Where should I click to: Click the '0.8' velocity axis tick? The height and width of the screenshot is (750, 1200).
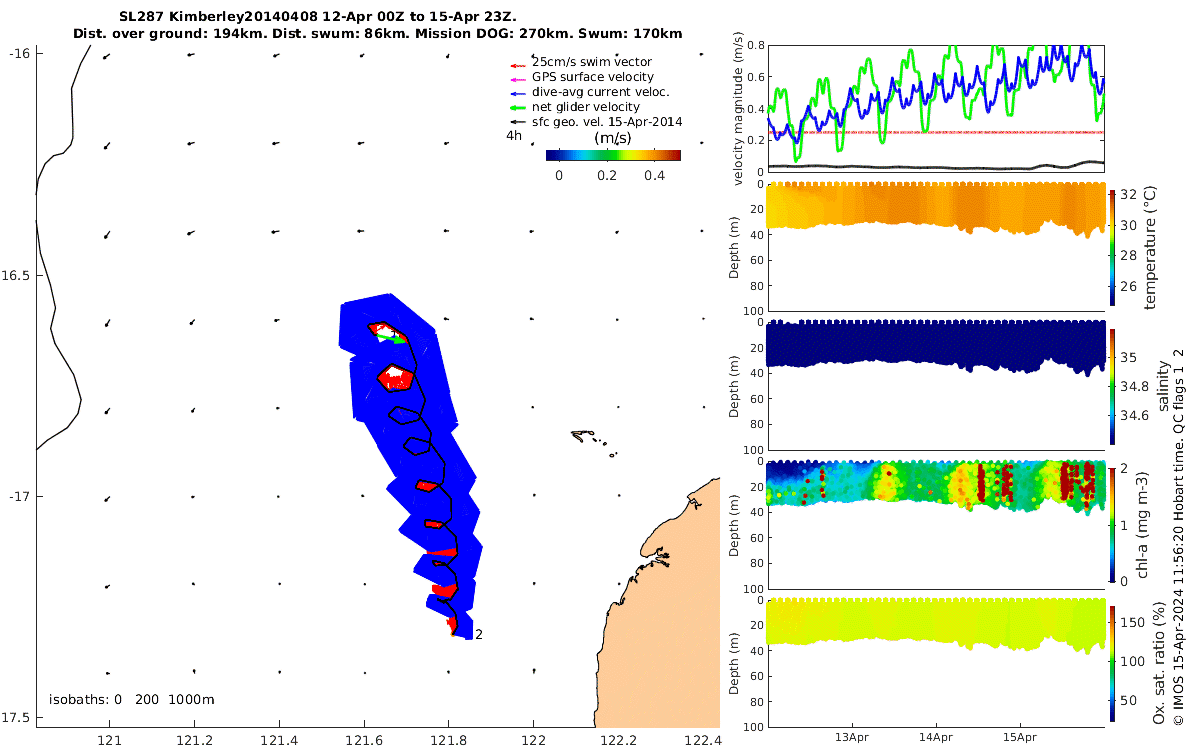[755, 46]
